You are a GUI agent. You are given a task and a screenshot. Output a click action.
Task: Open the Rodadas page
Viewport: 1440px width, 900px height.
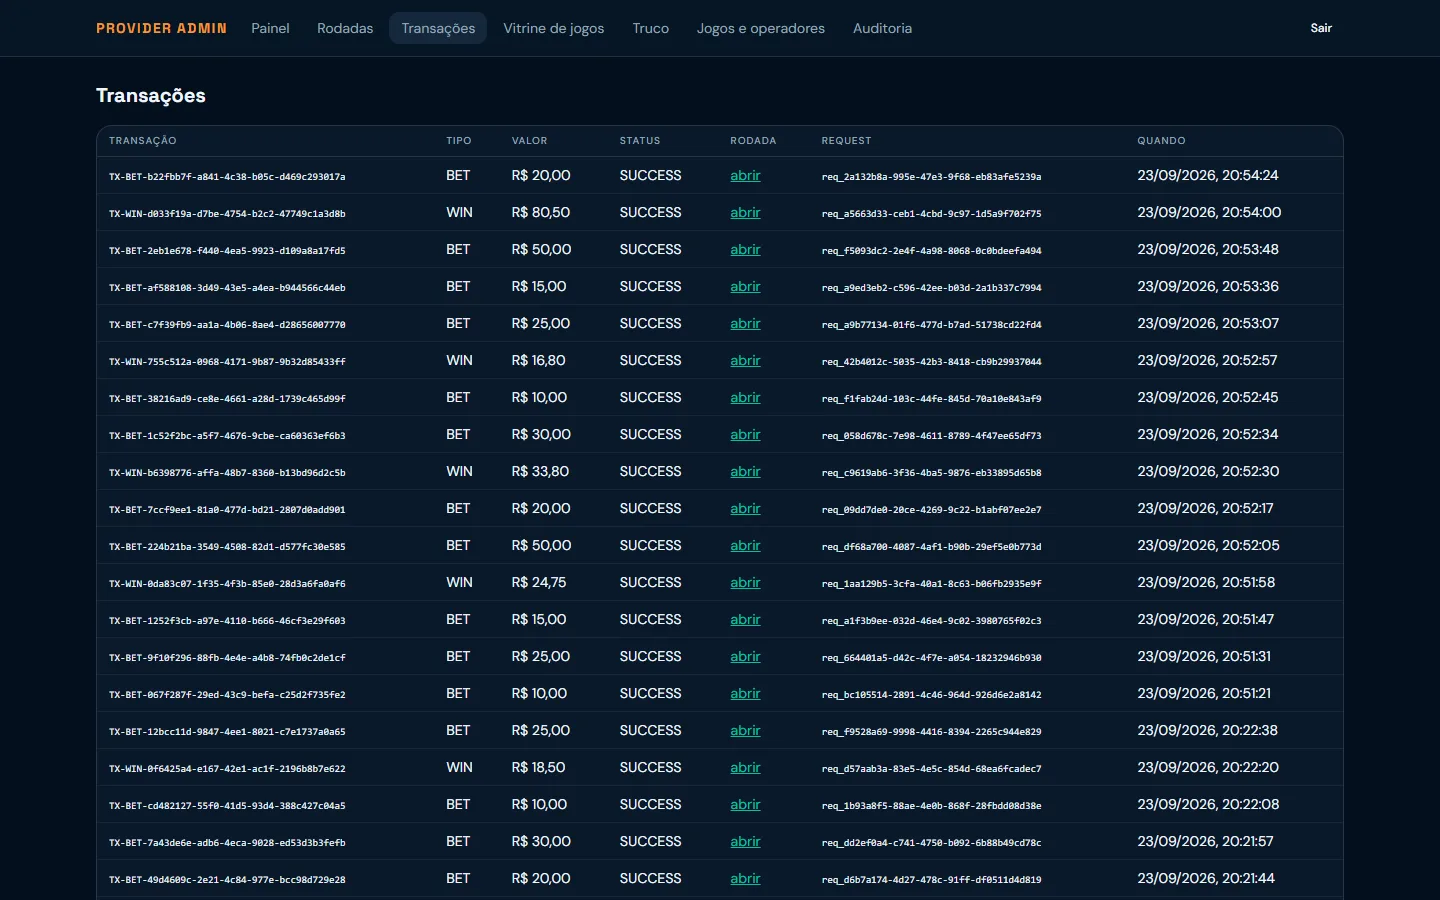tap(345, 28)
